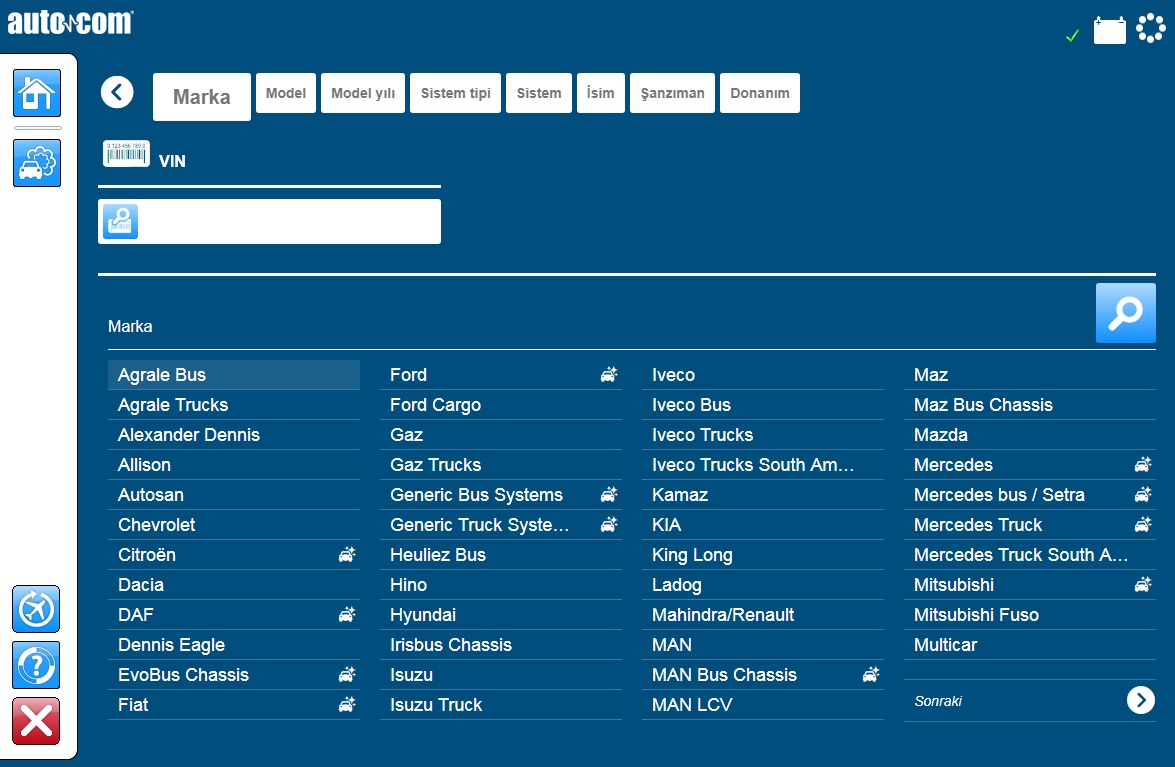The height and width of the screenshot is (767, 1175).
Task: Select Iveco Trucks brand entry
Action: (702, 435)
